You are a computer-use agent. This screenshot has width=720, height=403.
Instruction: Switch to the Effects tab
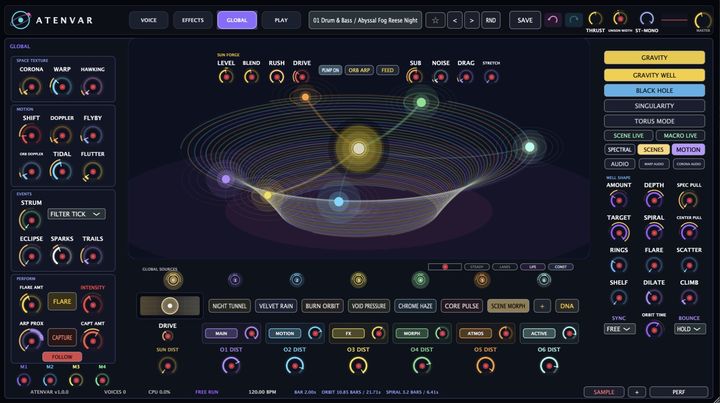192,20
